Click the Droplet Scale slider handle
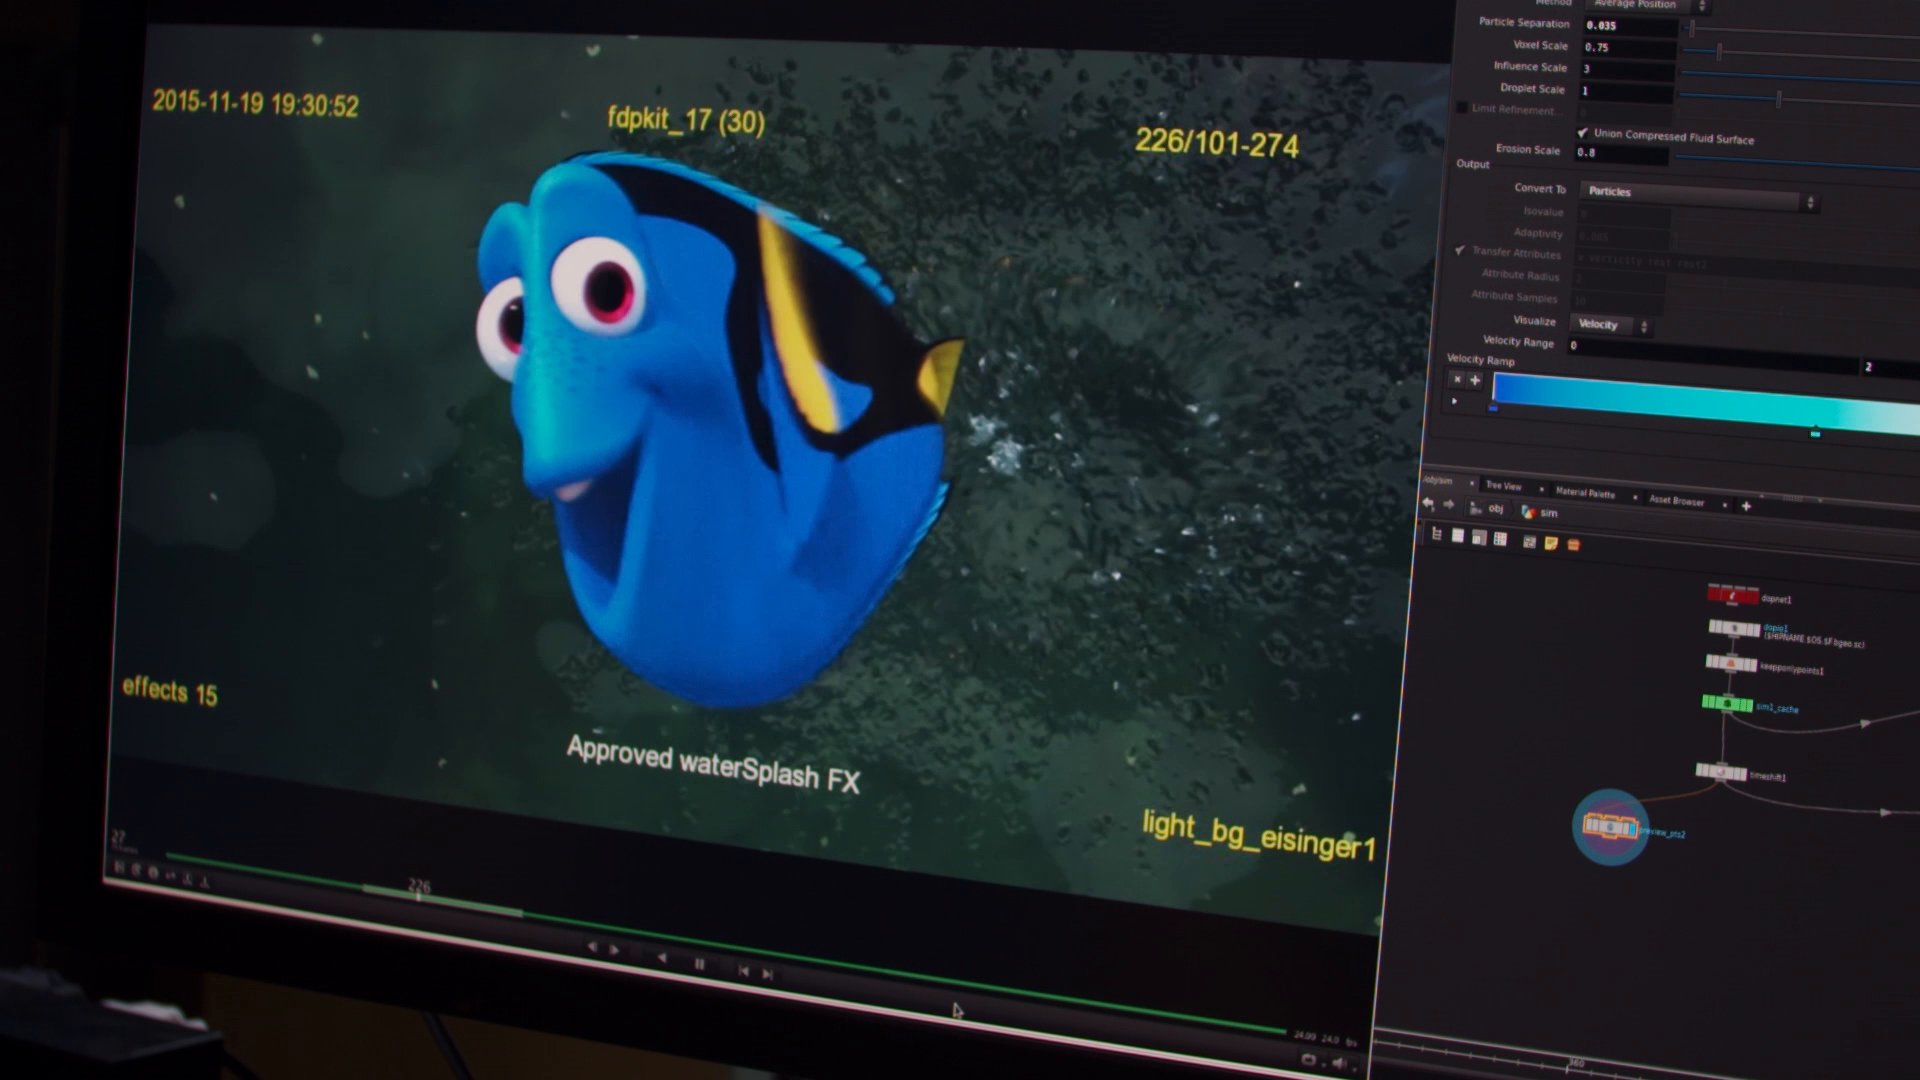Viewport: 1920px width, 1080px height. [1778, 99]
